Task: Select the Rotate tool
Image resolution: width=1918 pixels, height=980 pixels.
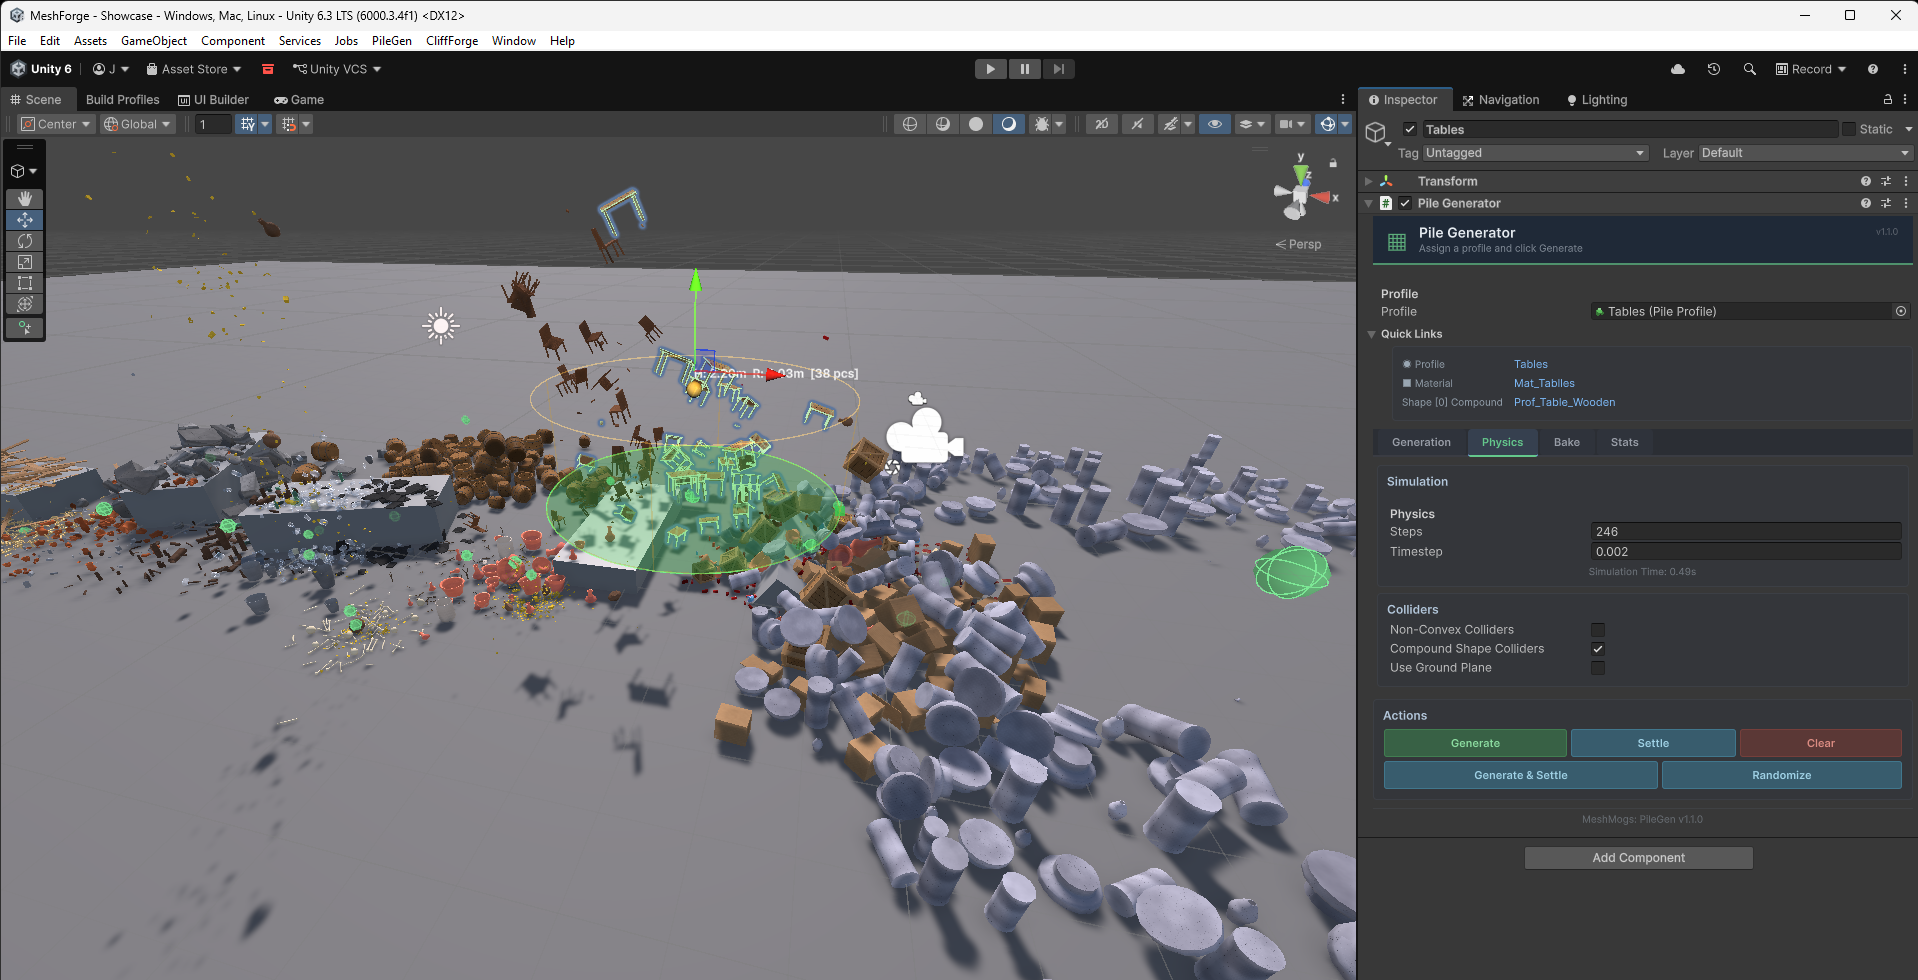Action: [x=25, y=241]
